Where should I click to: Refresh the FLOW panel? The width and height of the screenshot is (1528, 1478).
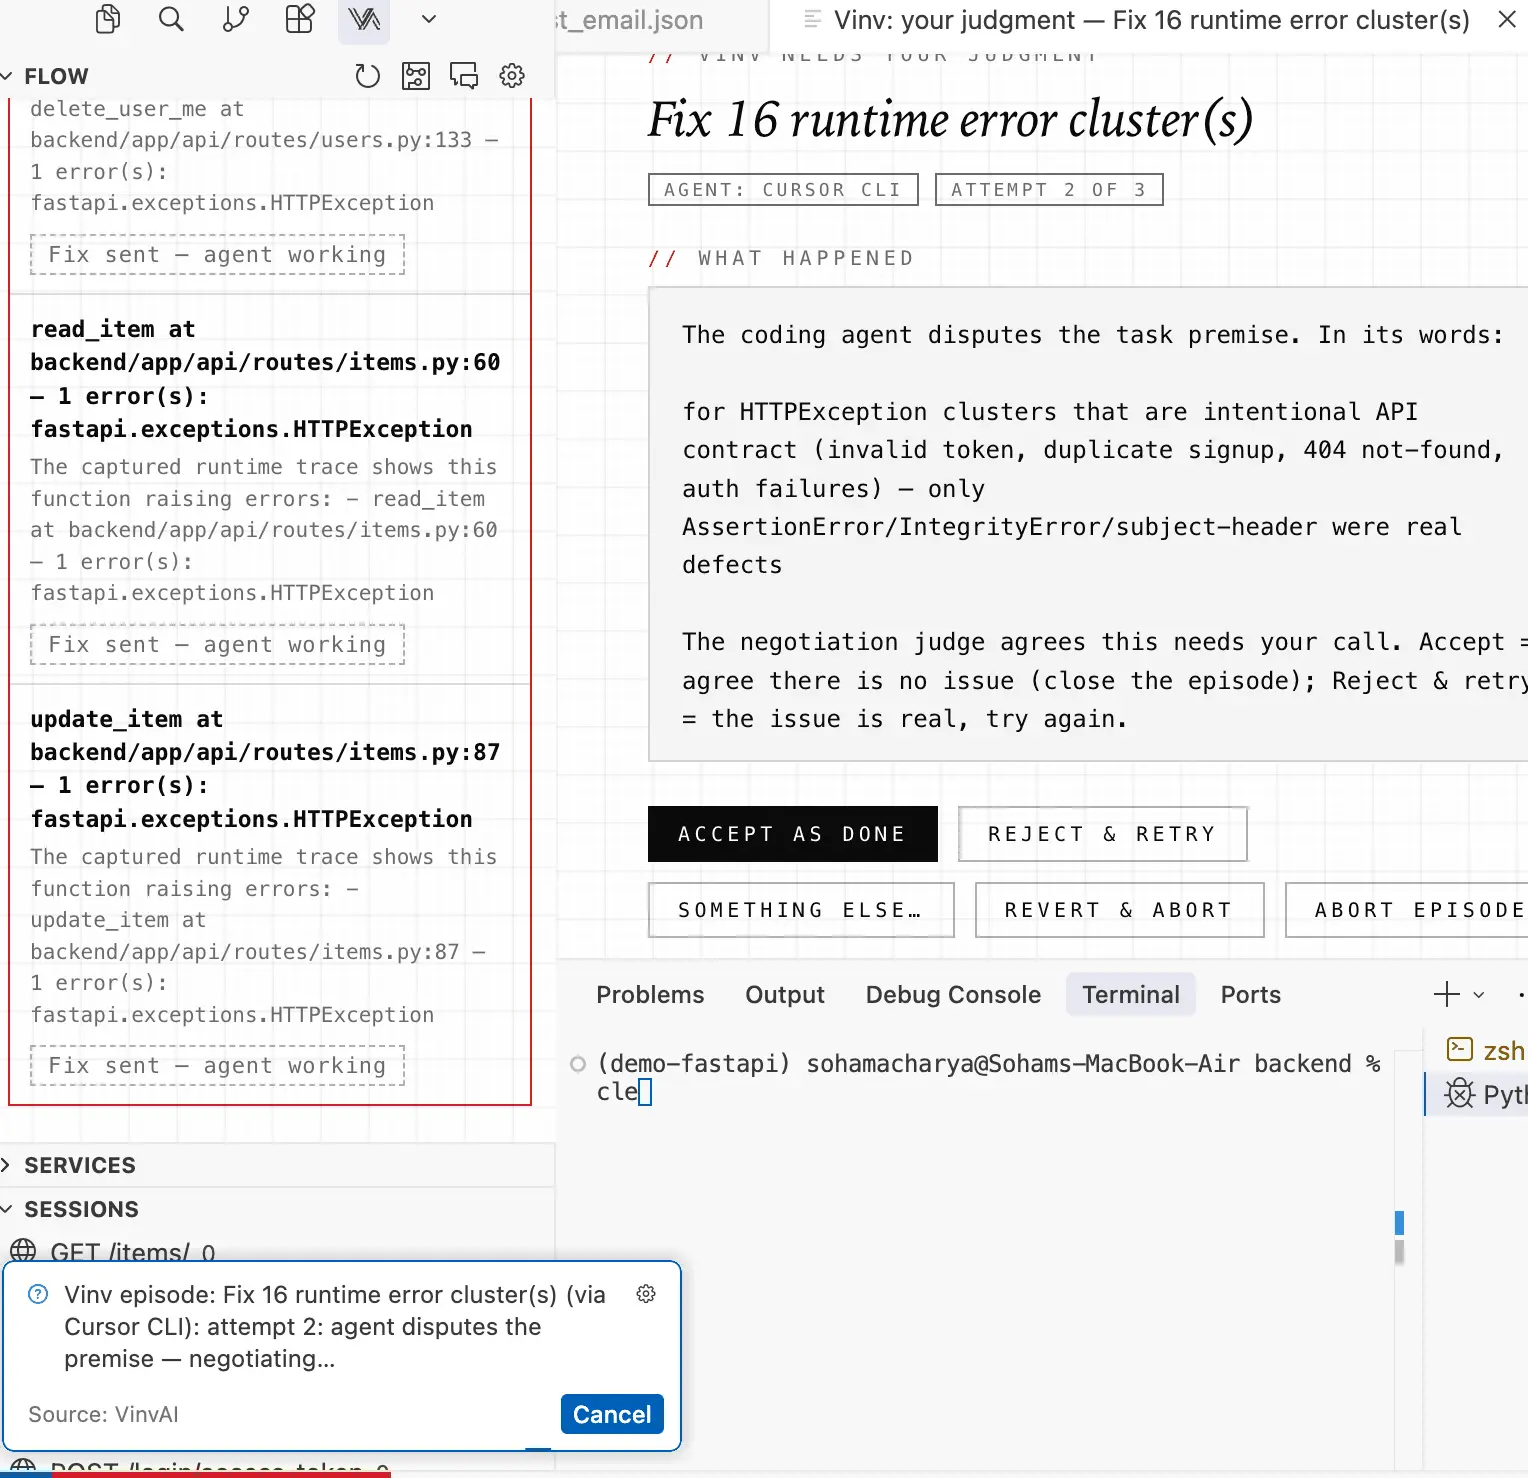(368, 76)
